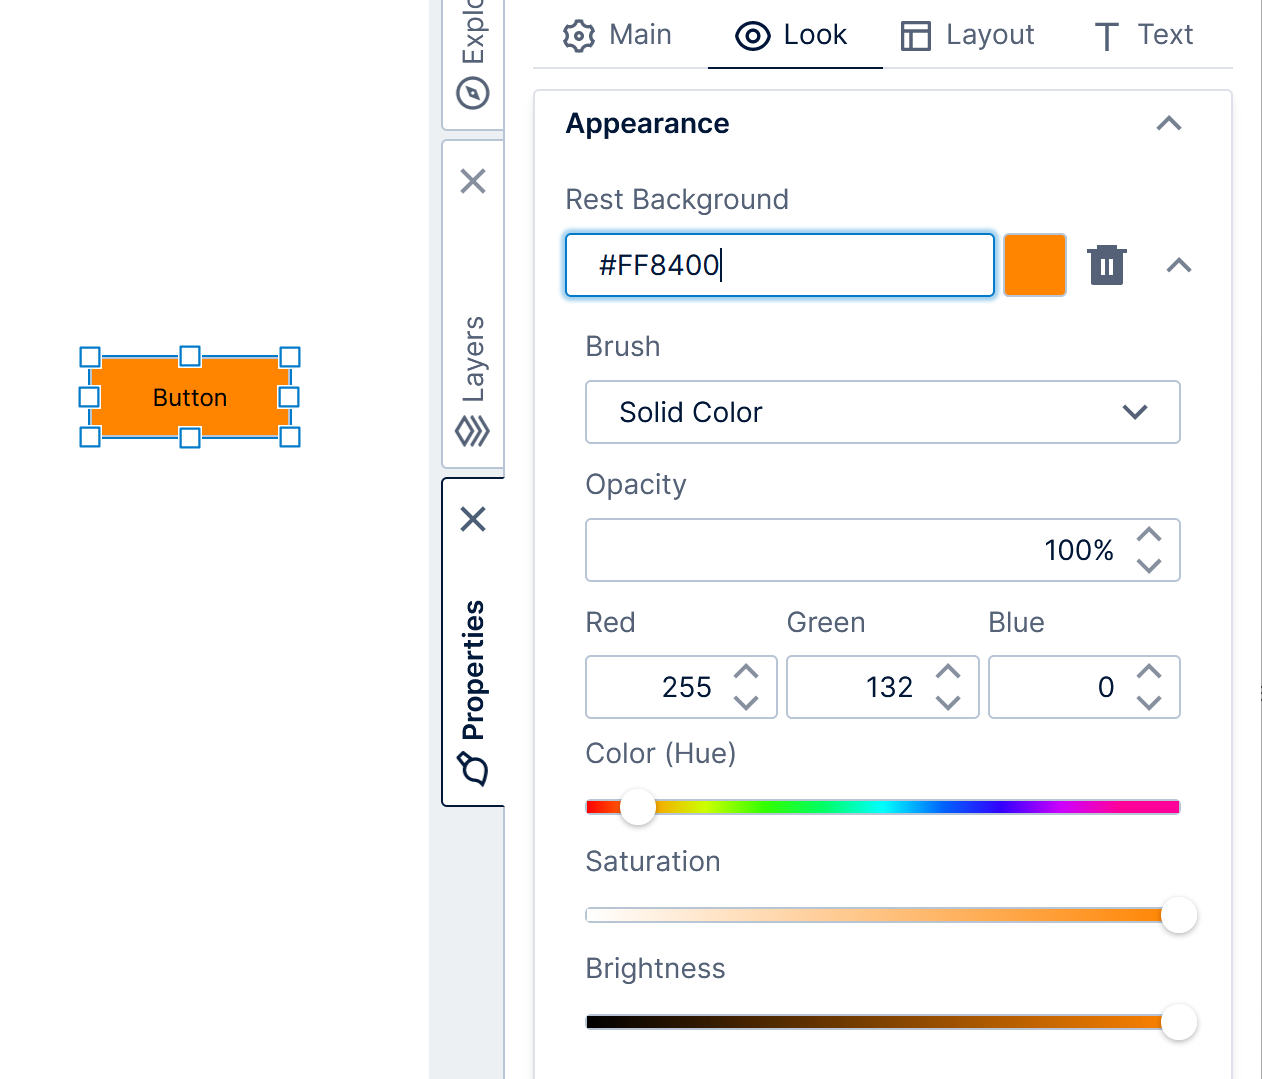Click the Main gear icon

[x=577, y=35]
